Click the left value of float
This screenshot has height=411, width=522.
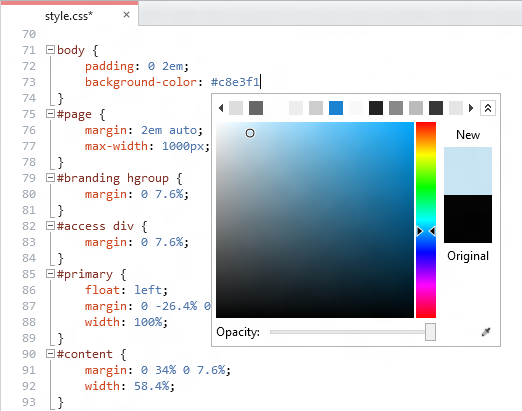(148, 290)
